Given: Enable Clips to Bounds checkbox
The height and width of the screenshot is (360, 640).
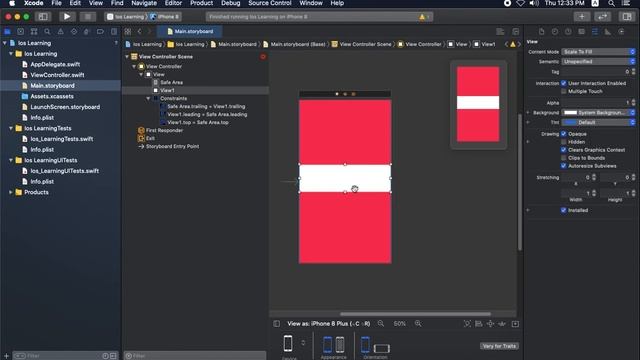Looking at the screenshot, I should pos(564,158).
